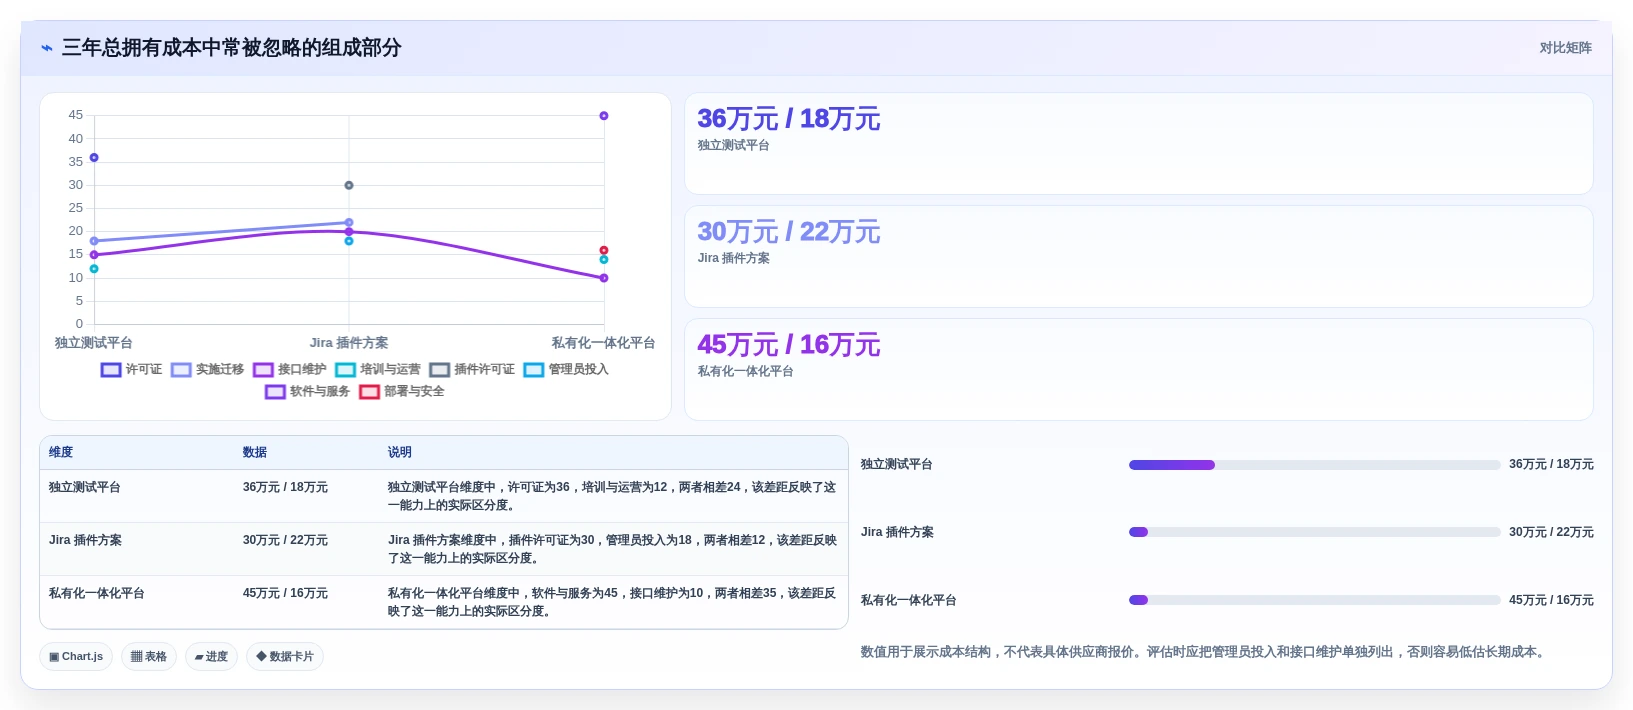
Task: Select the Jira 插件方案 progress bar
Action: click(x=1314, y=532)
